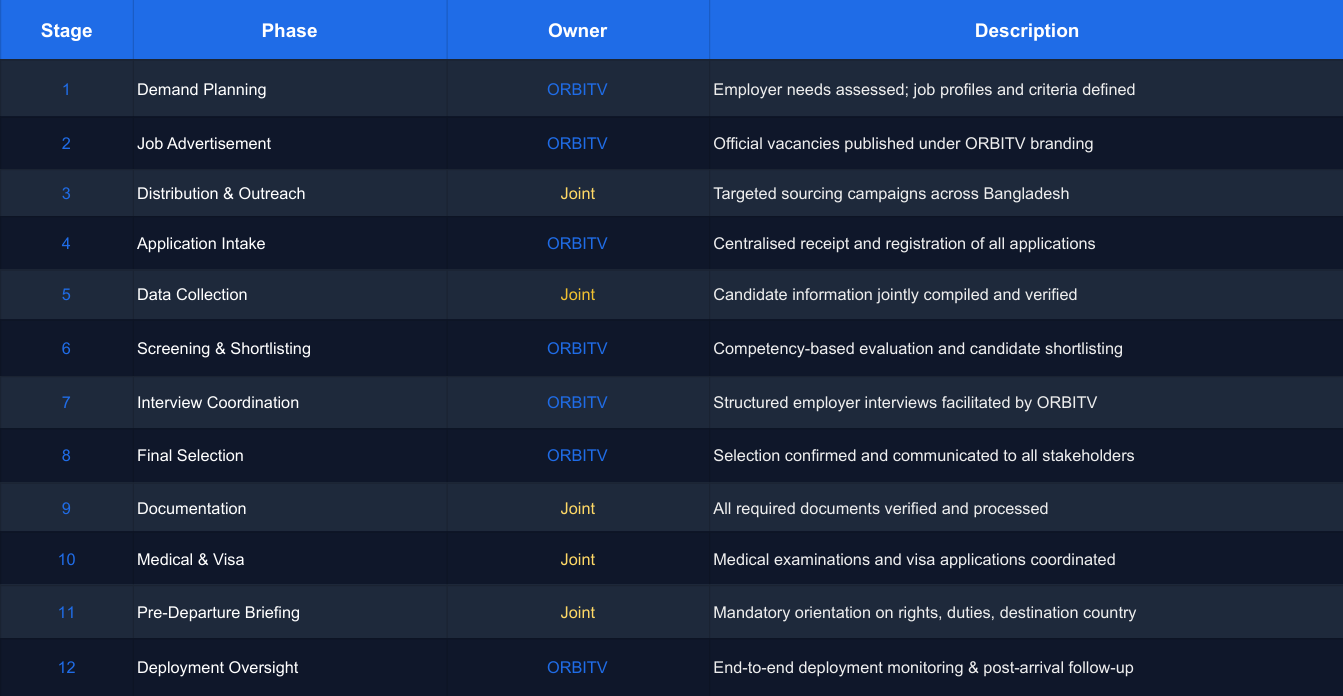The height and width of the screenshot is (696, 1343).
Task: Select Interview Coordination phase cell
Action: click(x=289, y=402)
